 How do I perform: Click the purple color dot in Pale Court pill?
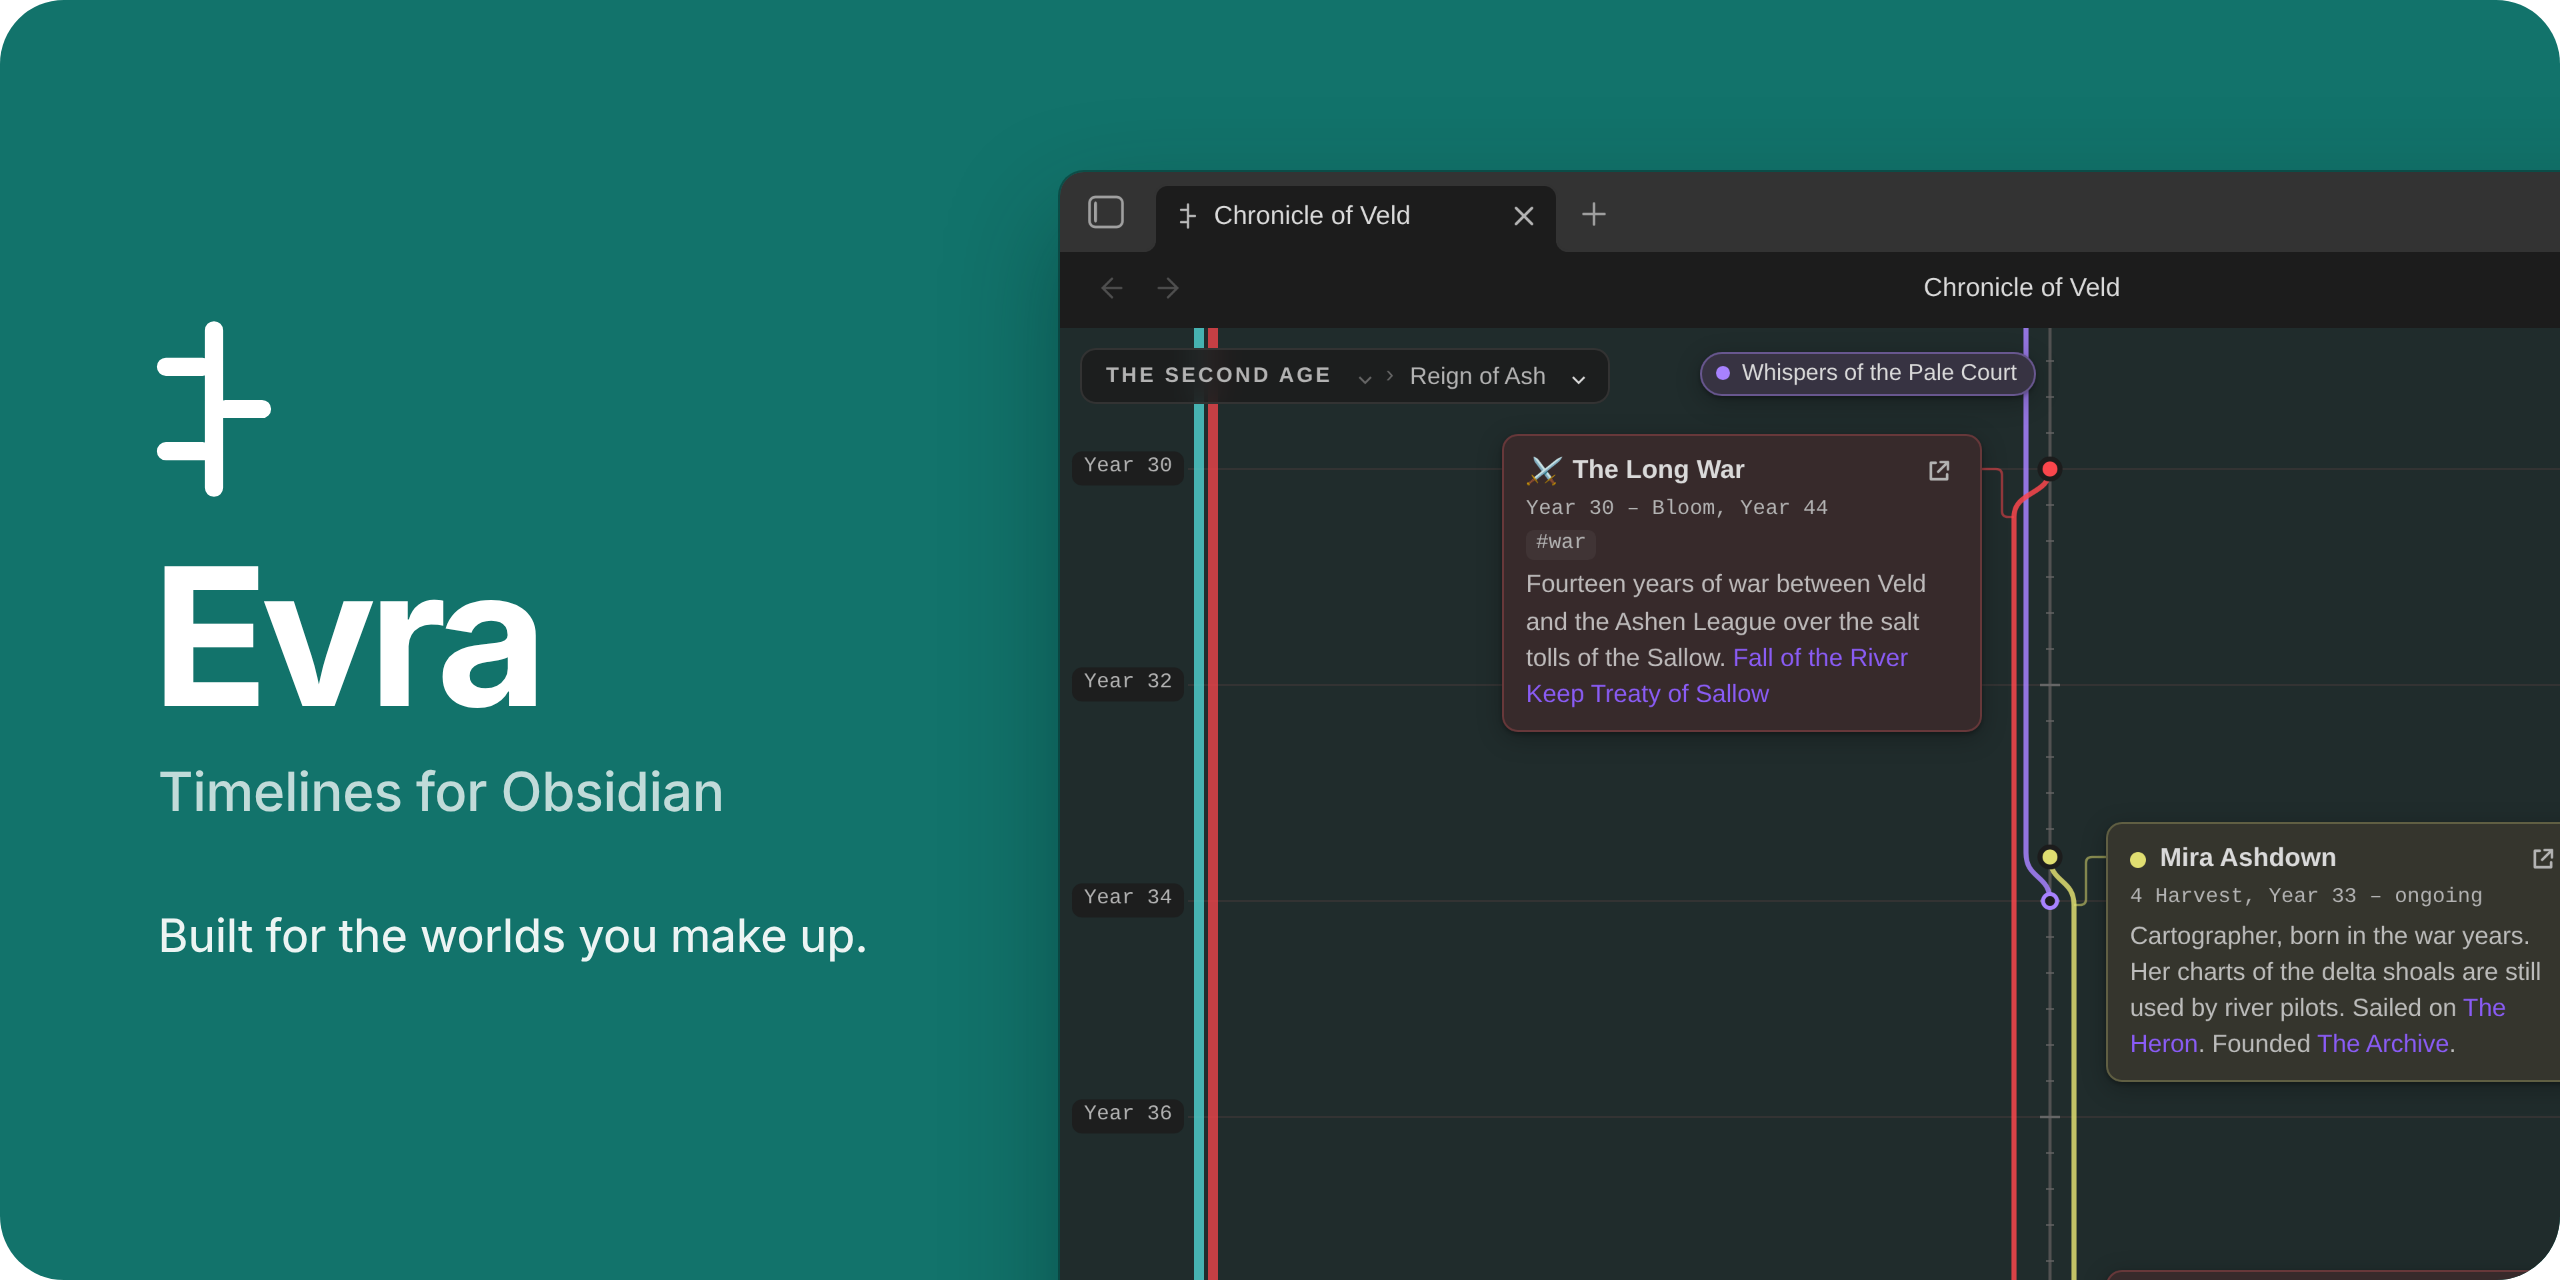[x=1723, y=373]
